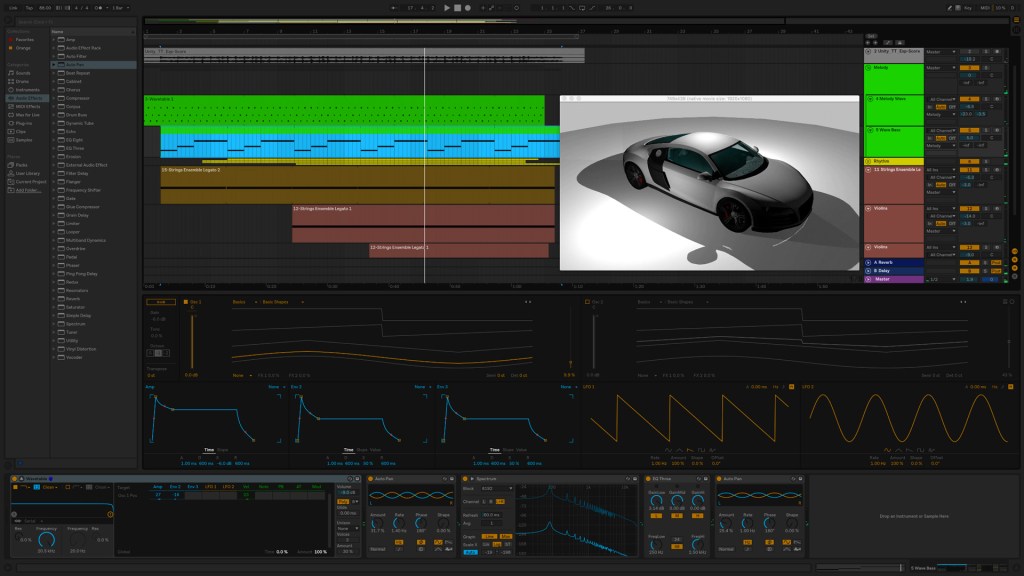Open the Melody track output dropdown
This screenshot has height=576, width=1024.
click(939, 68)
